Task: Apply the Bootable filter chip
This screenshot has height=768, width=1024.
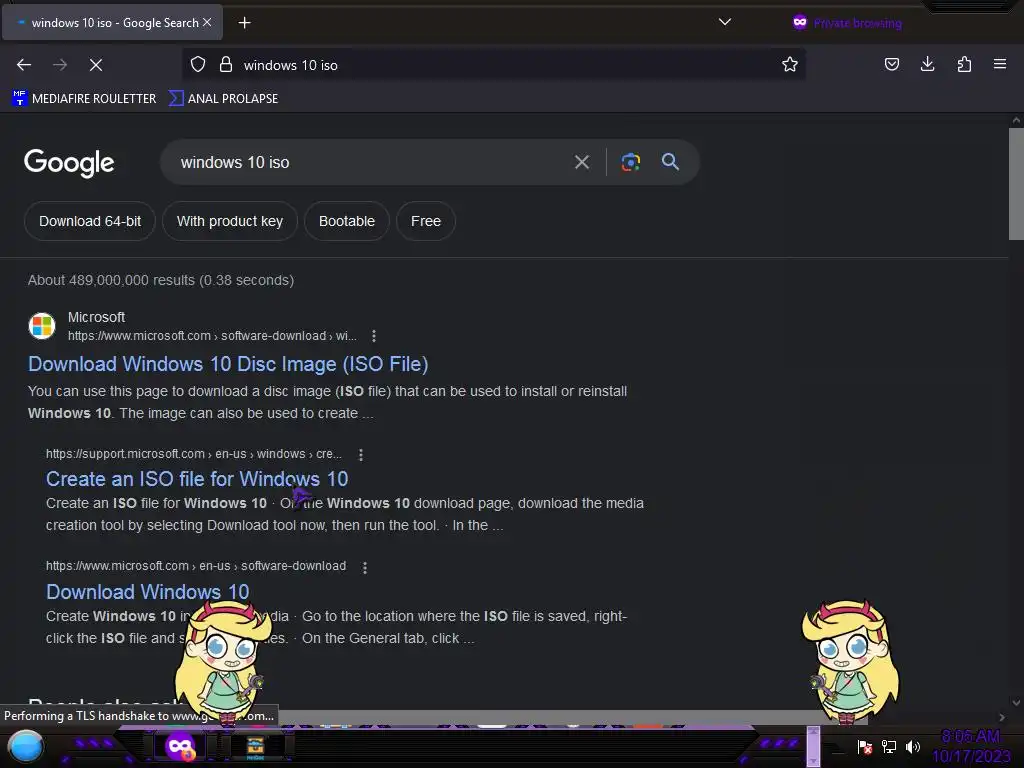Action: [x=347, y=221]
